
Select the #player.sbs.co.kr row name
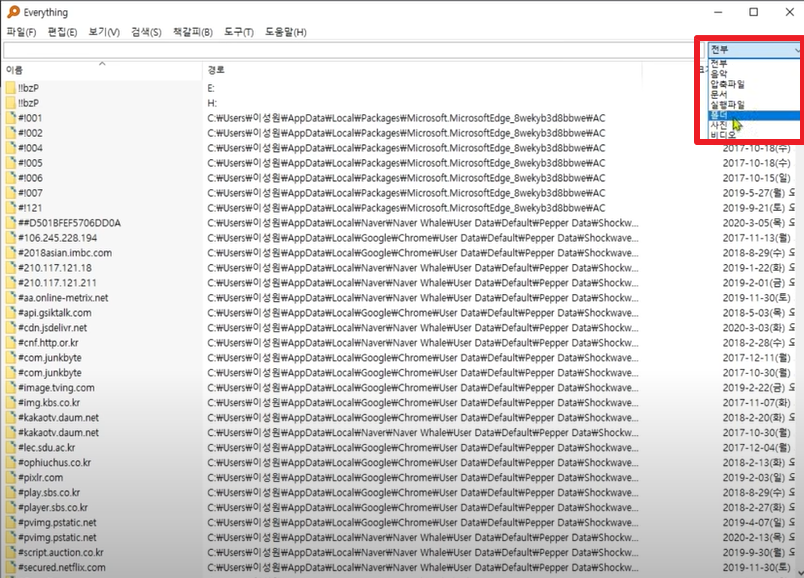pyautogui.click(x=53, y=507)
